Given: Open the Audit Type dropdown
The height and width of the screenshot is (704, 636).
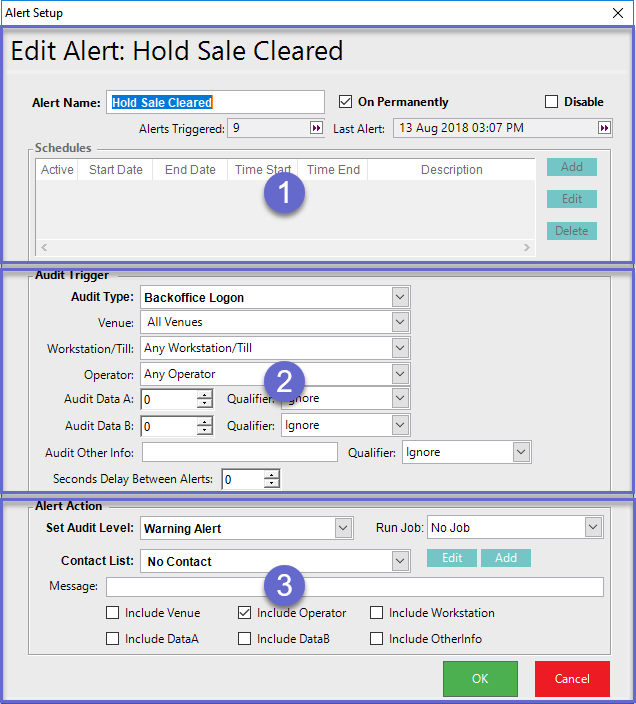Looking at the screenshot, I should [x=400, y=297].
